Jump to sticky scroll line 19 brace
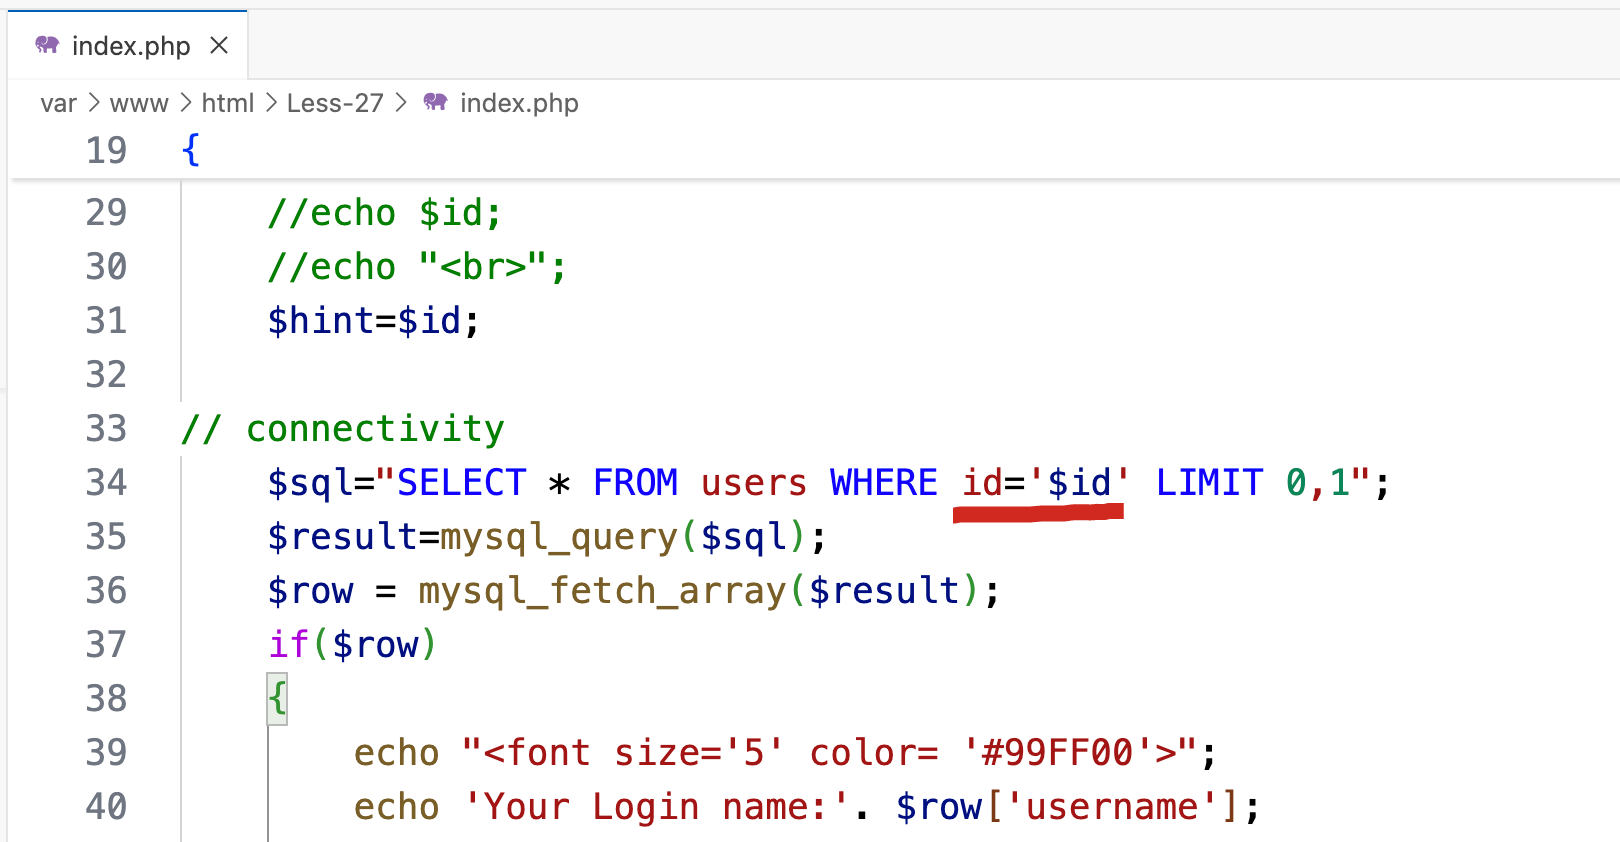Image resolution: width=1620 pixels, height=842 pixels. 191,150
